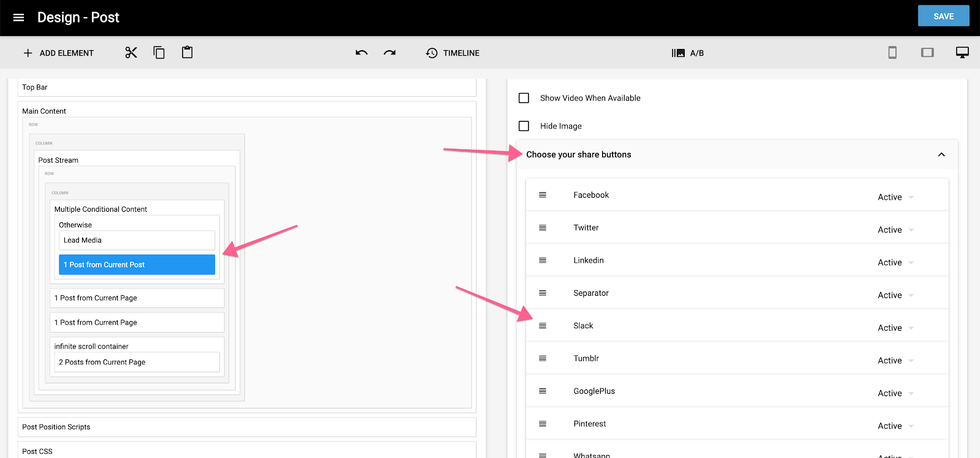980x458 pixels.
Task: Redo the last undone change
Action: 389,53
